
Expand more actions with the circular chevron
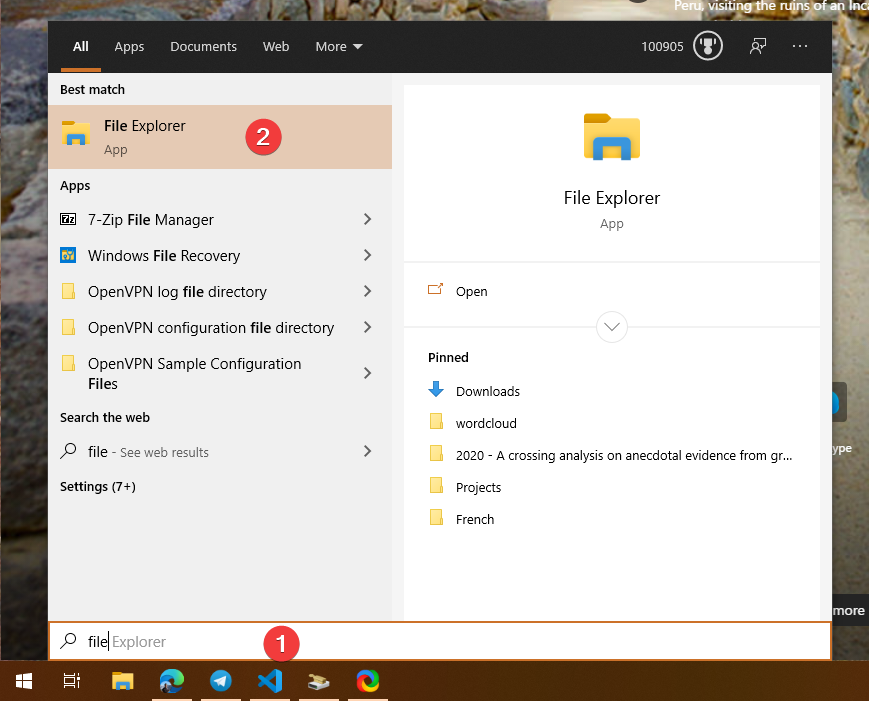[611, 327]
